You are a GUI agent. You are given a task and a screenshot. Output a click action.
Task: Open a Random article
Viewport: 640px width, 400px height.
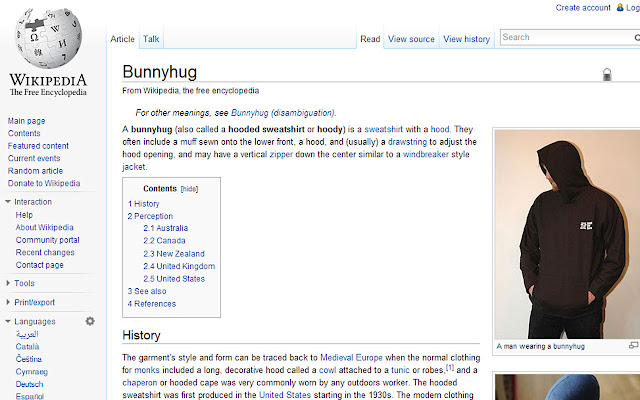coord(35,171)
